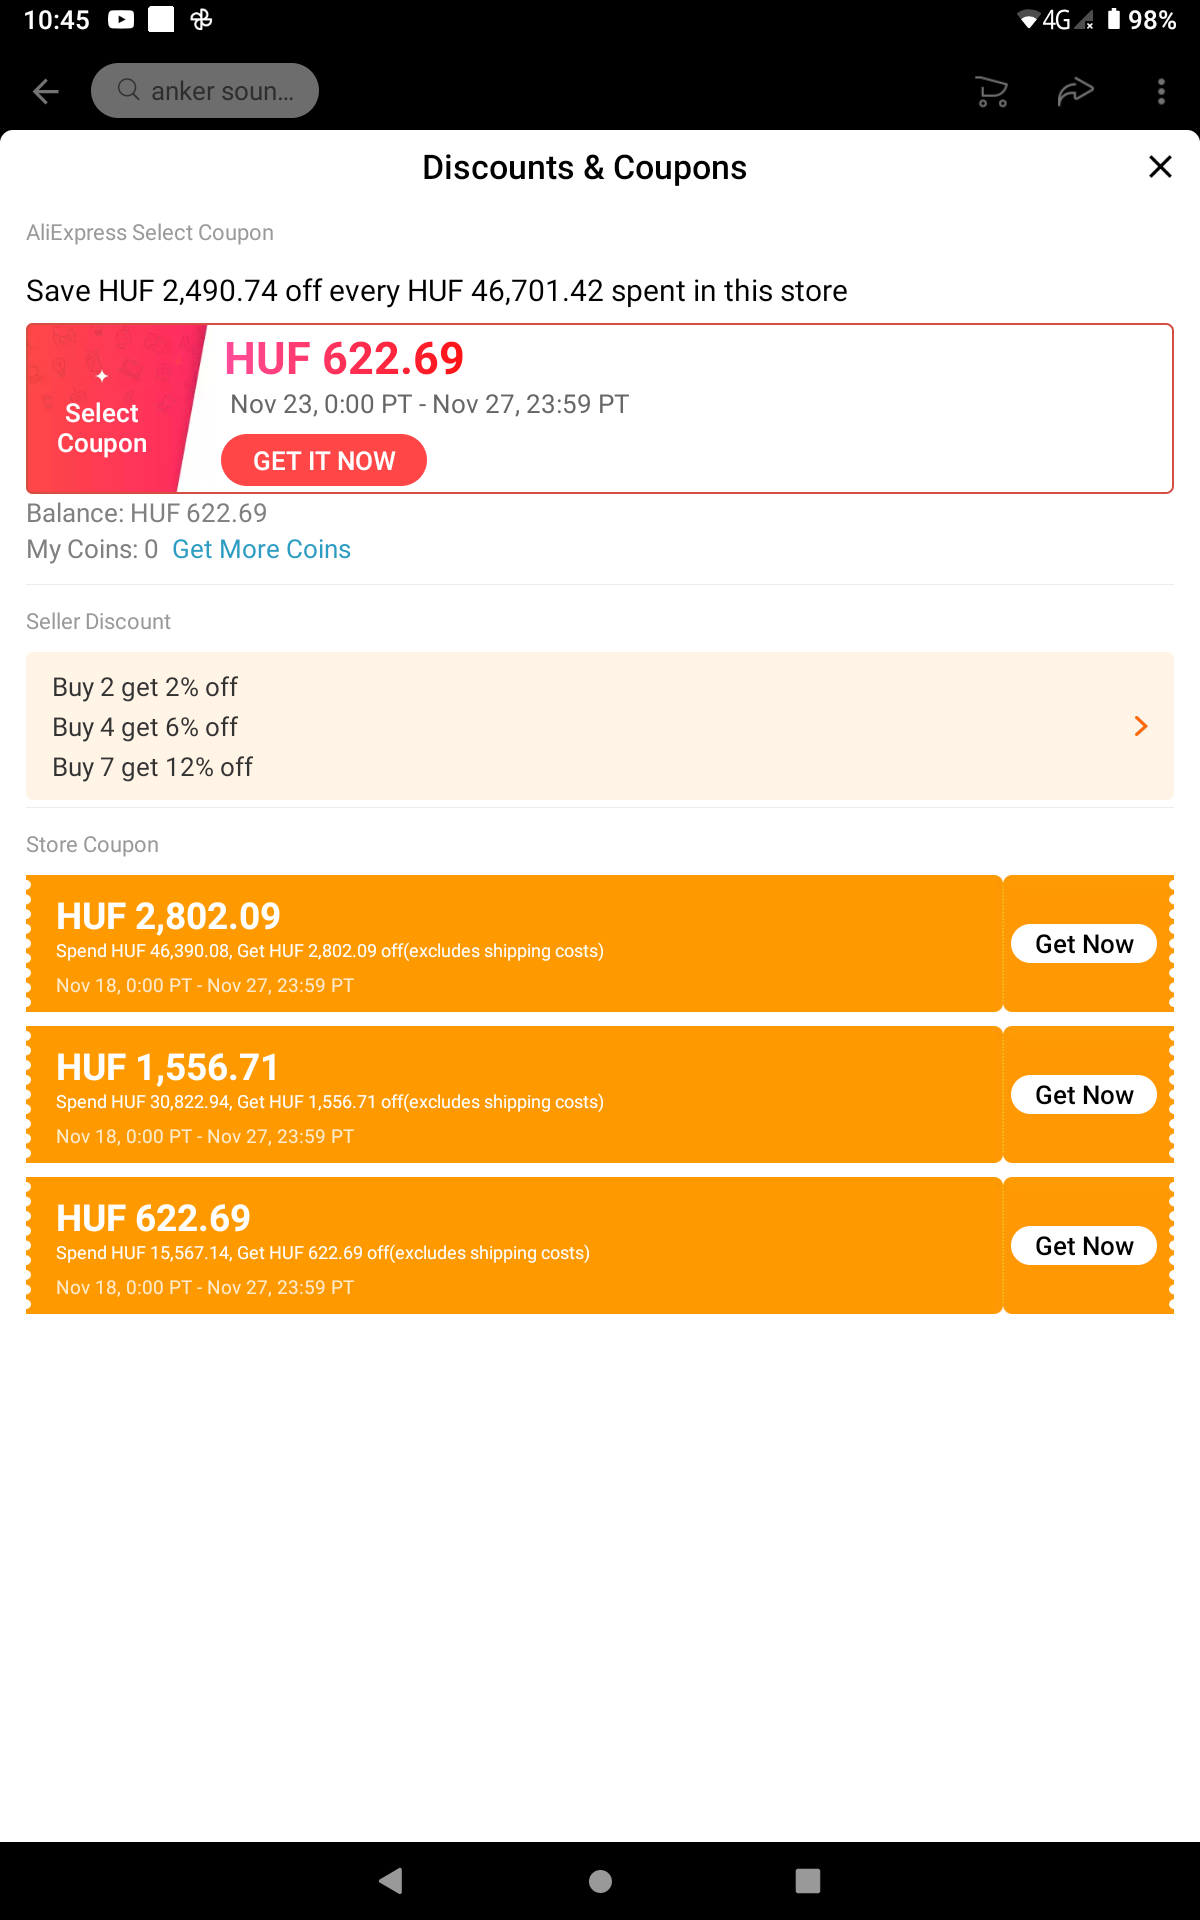Open the three-dot overflow menu

point(1161,92)
